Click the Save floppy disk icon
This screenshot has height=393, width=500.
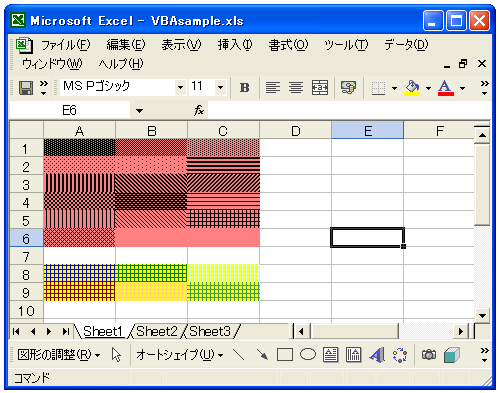tap(26, 88)
